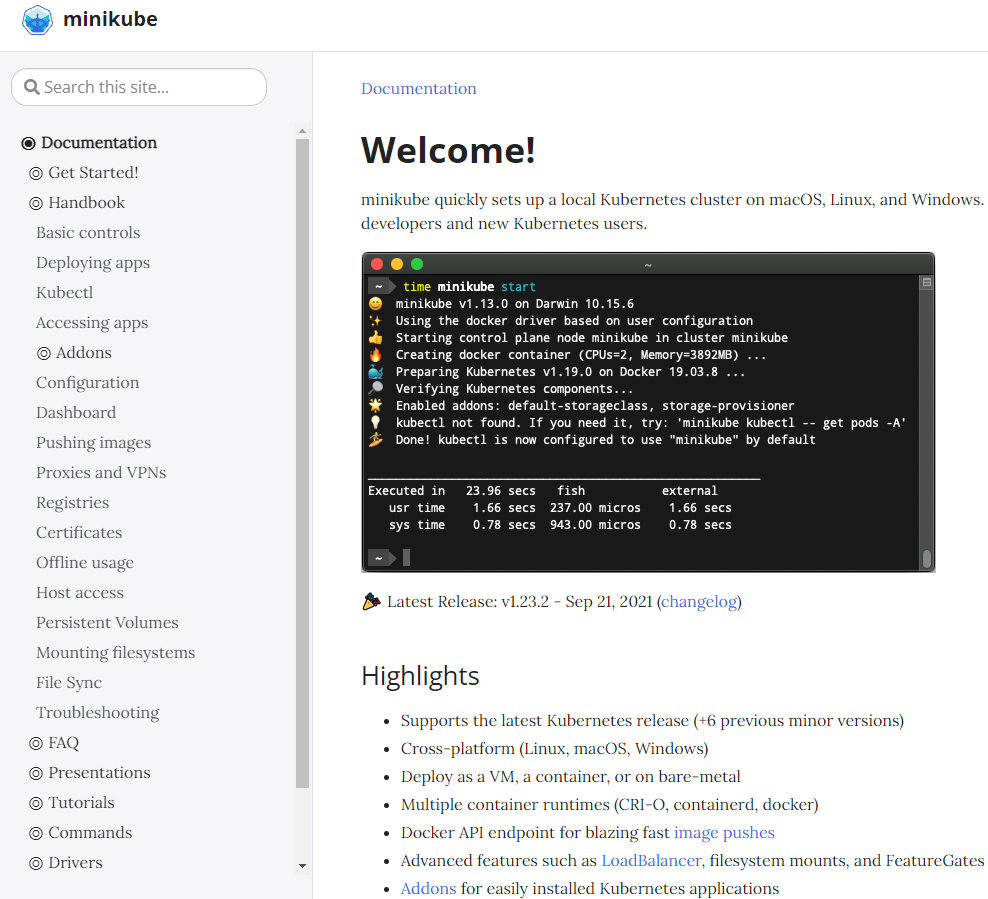Image resolution: width=988 pixels, height=899 pixels.
Task: Open the Troubleshooting page
Action: point(98,713)
